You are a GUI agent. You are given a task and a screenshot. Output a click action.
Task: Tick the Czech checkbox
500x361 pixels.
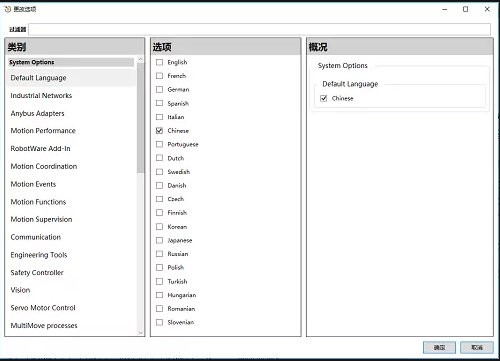pyautogui.click(x=160, y=199)
